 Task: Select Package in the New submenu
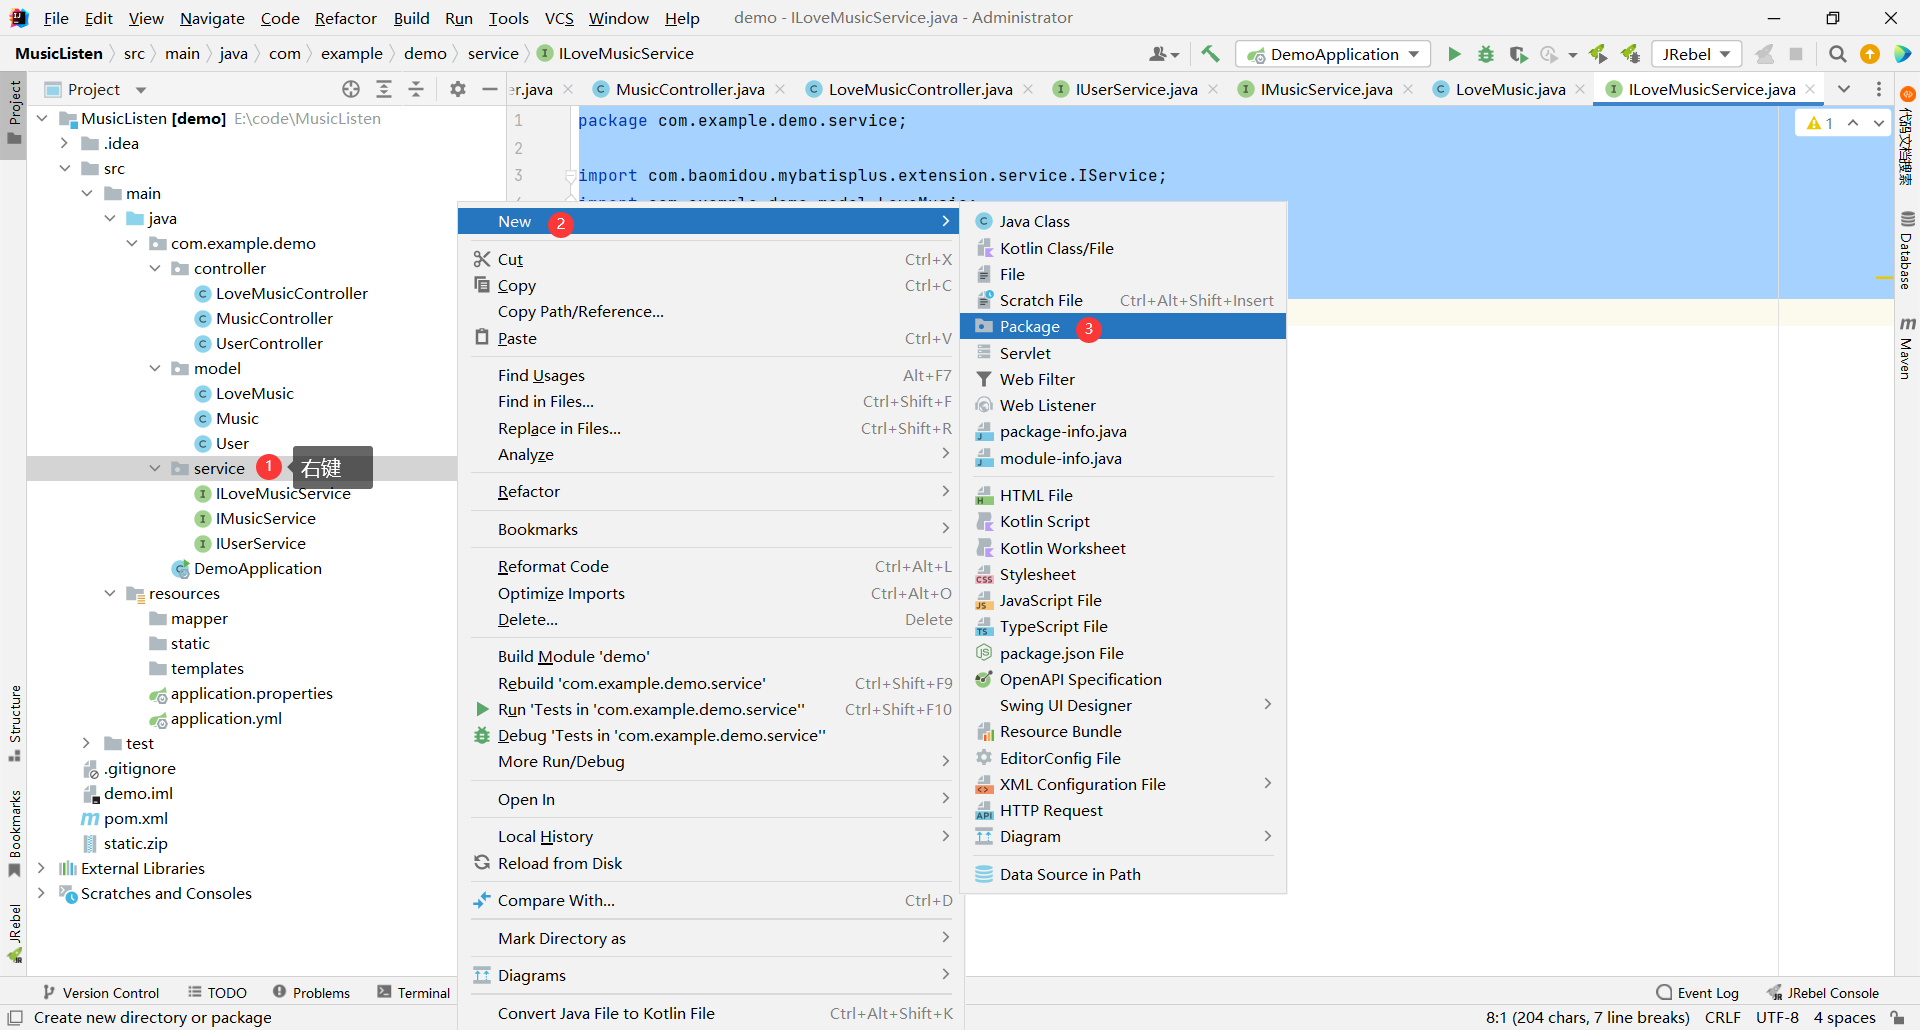1122,326
